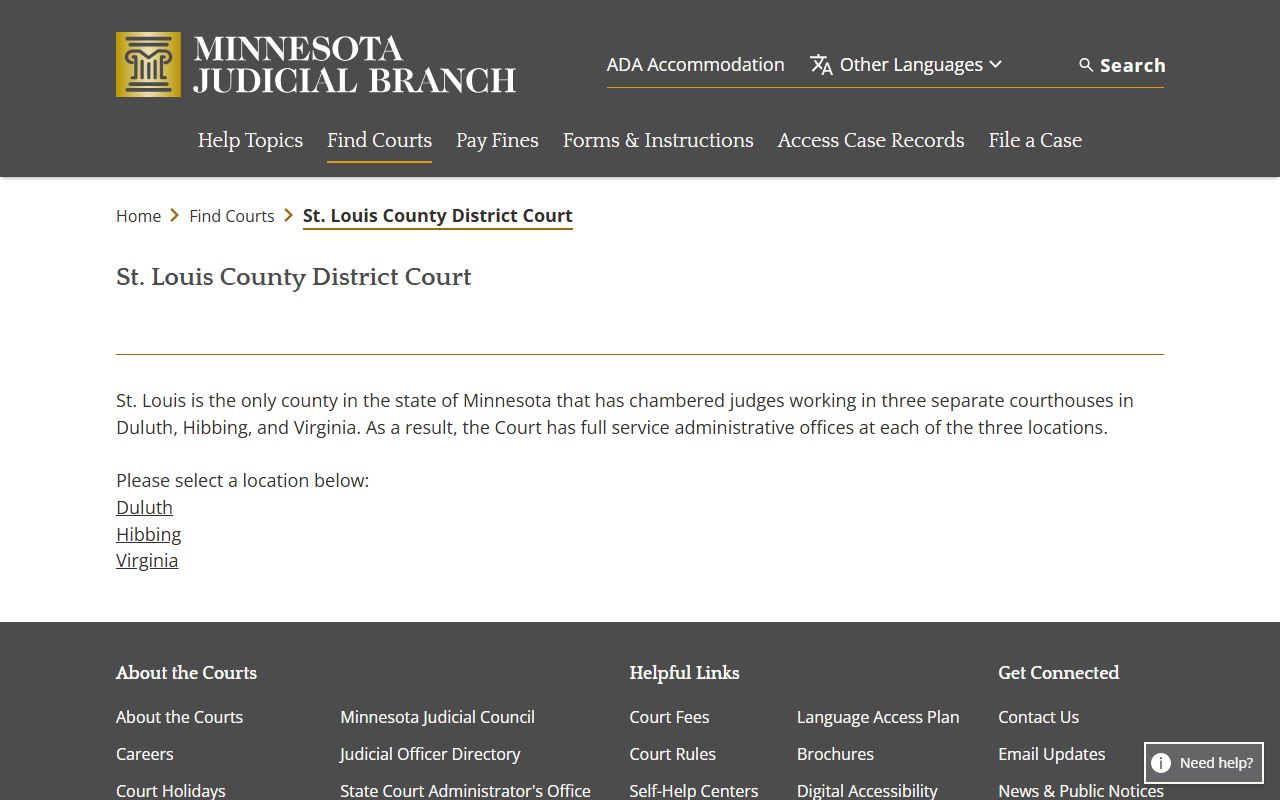1280x800 pixels.
Task: Click the 'Please select a location below:' text
Action: (x=242, y=480)
